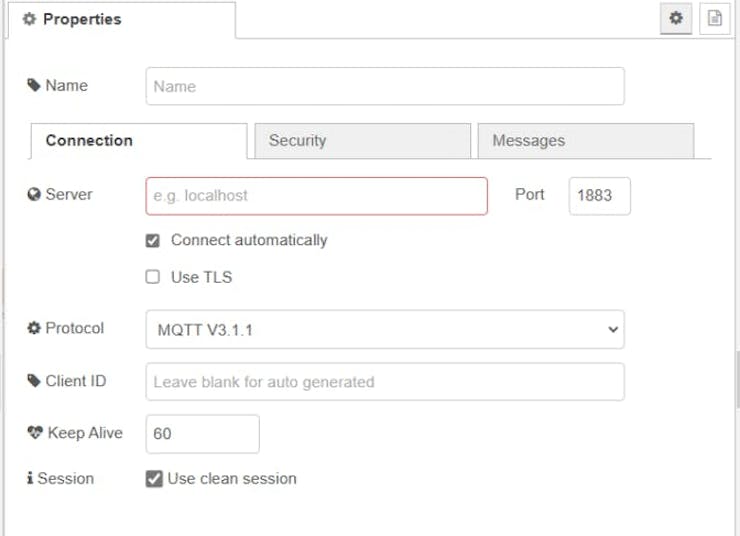
Task: Open the Messages tab
Action: point(585,141)
